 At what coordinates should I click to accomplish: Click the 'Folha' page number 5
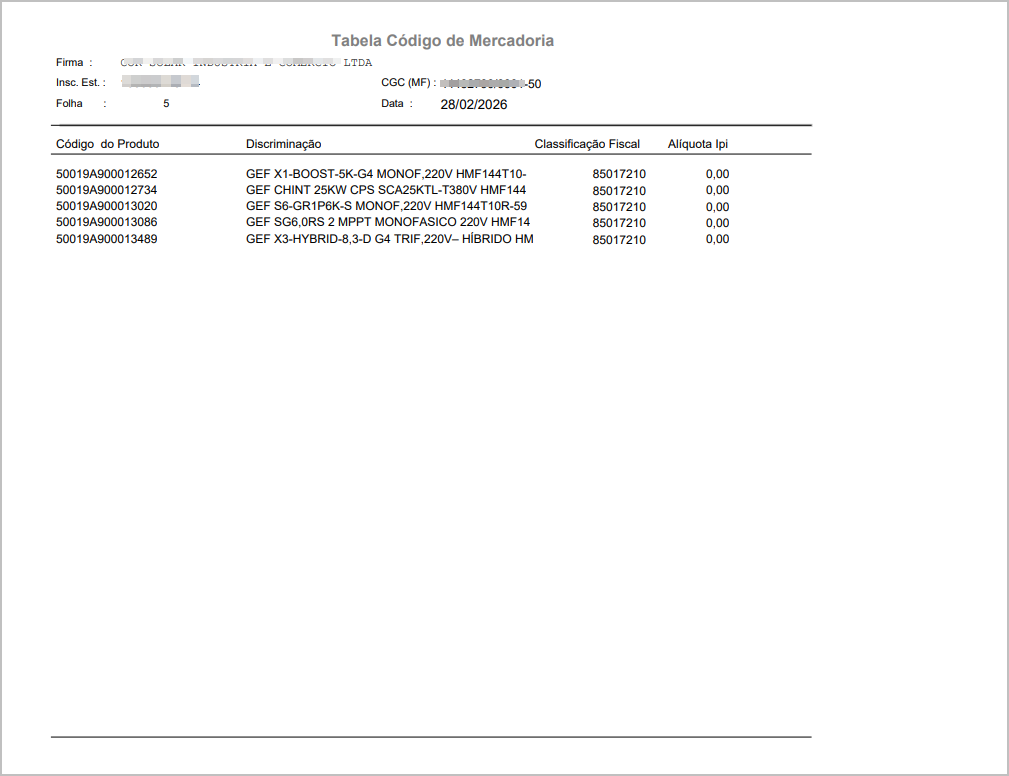(x=166, y=103)
